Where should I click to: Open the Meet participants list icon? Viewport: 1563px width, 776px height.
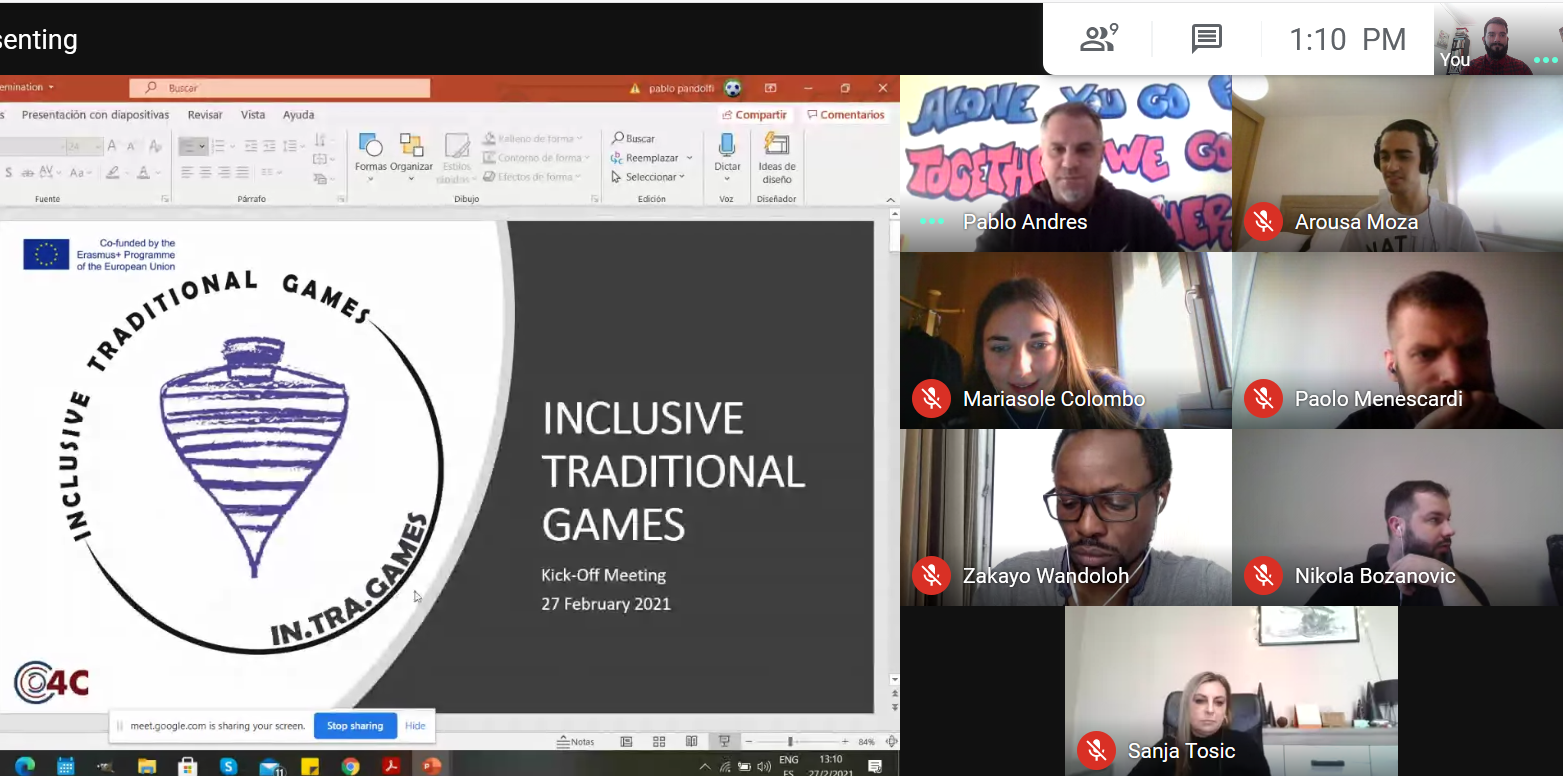(1098, 39)
